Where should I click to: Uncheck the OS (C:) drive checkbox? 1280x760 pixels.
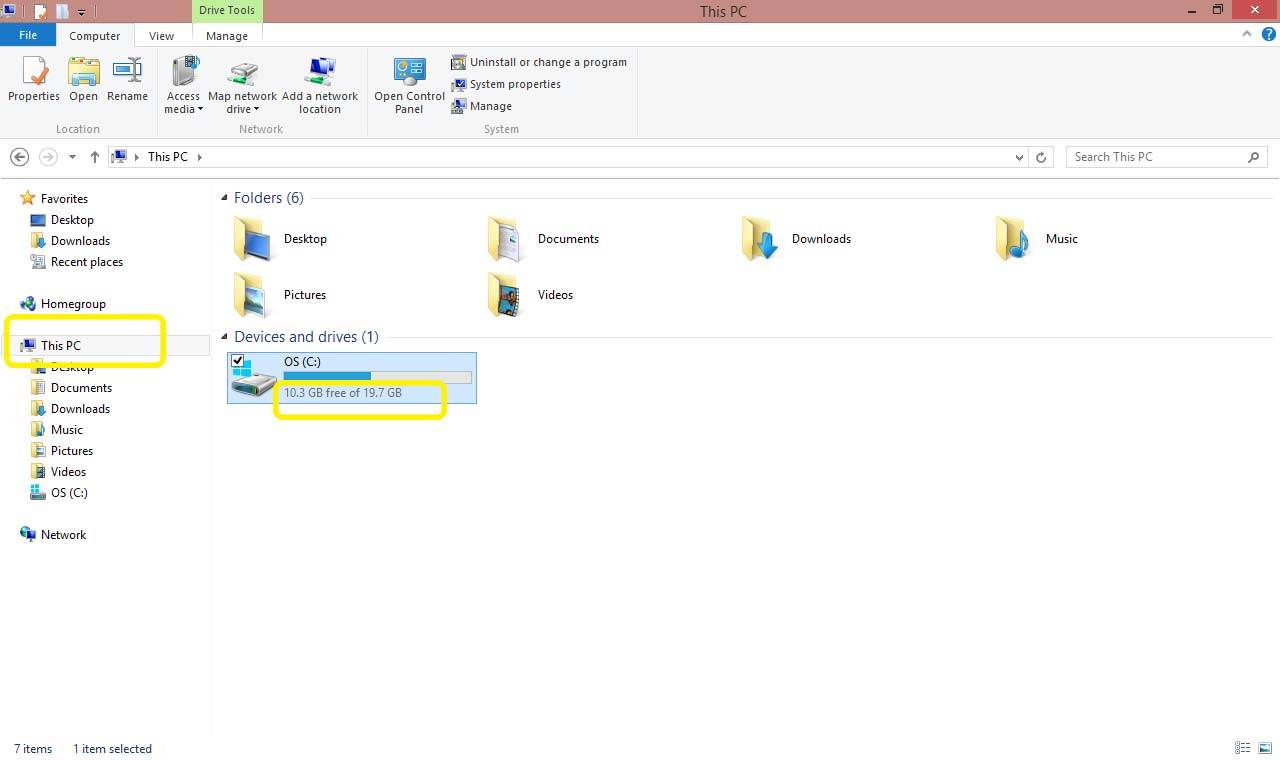[x=238, y=361]
